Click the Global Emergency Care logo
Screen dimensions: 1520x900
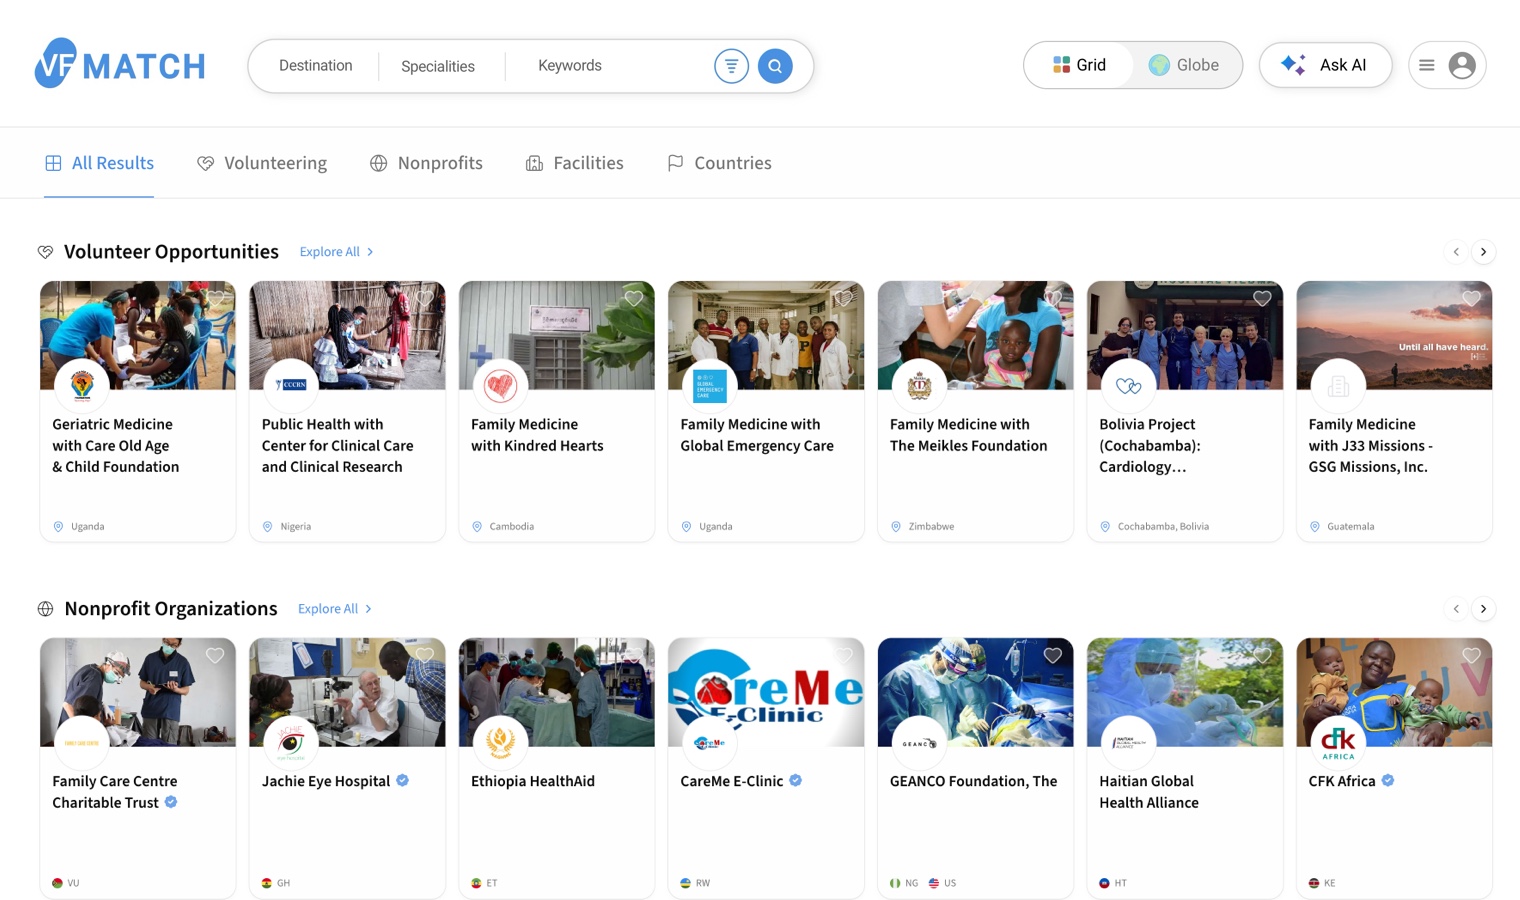[x=710, y=385]
